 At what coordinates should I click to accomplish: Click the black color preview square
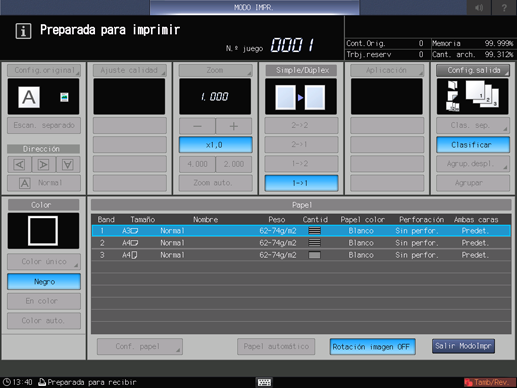[43, 231]
